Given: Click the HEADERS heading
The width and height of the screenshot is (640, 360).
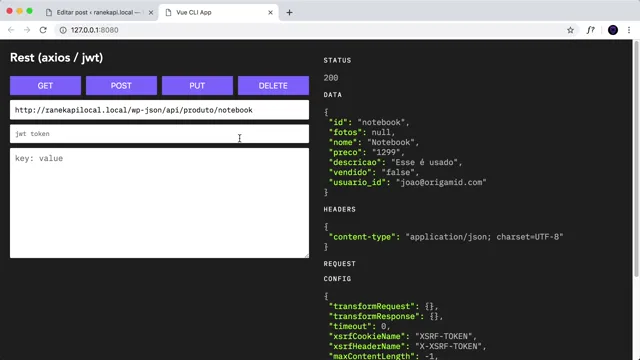Looking at the screenshot, I should tap(340, 209).
